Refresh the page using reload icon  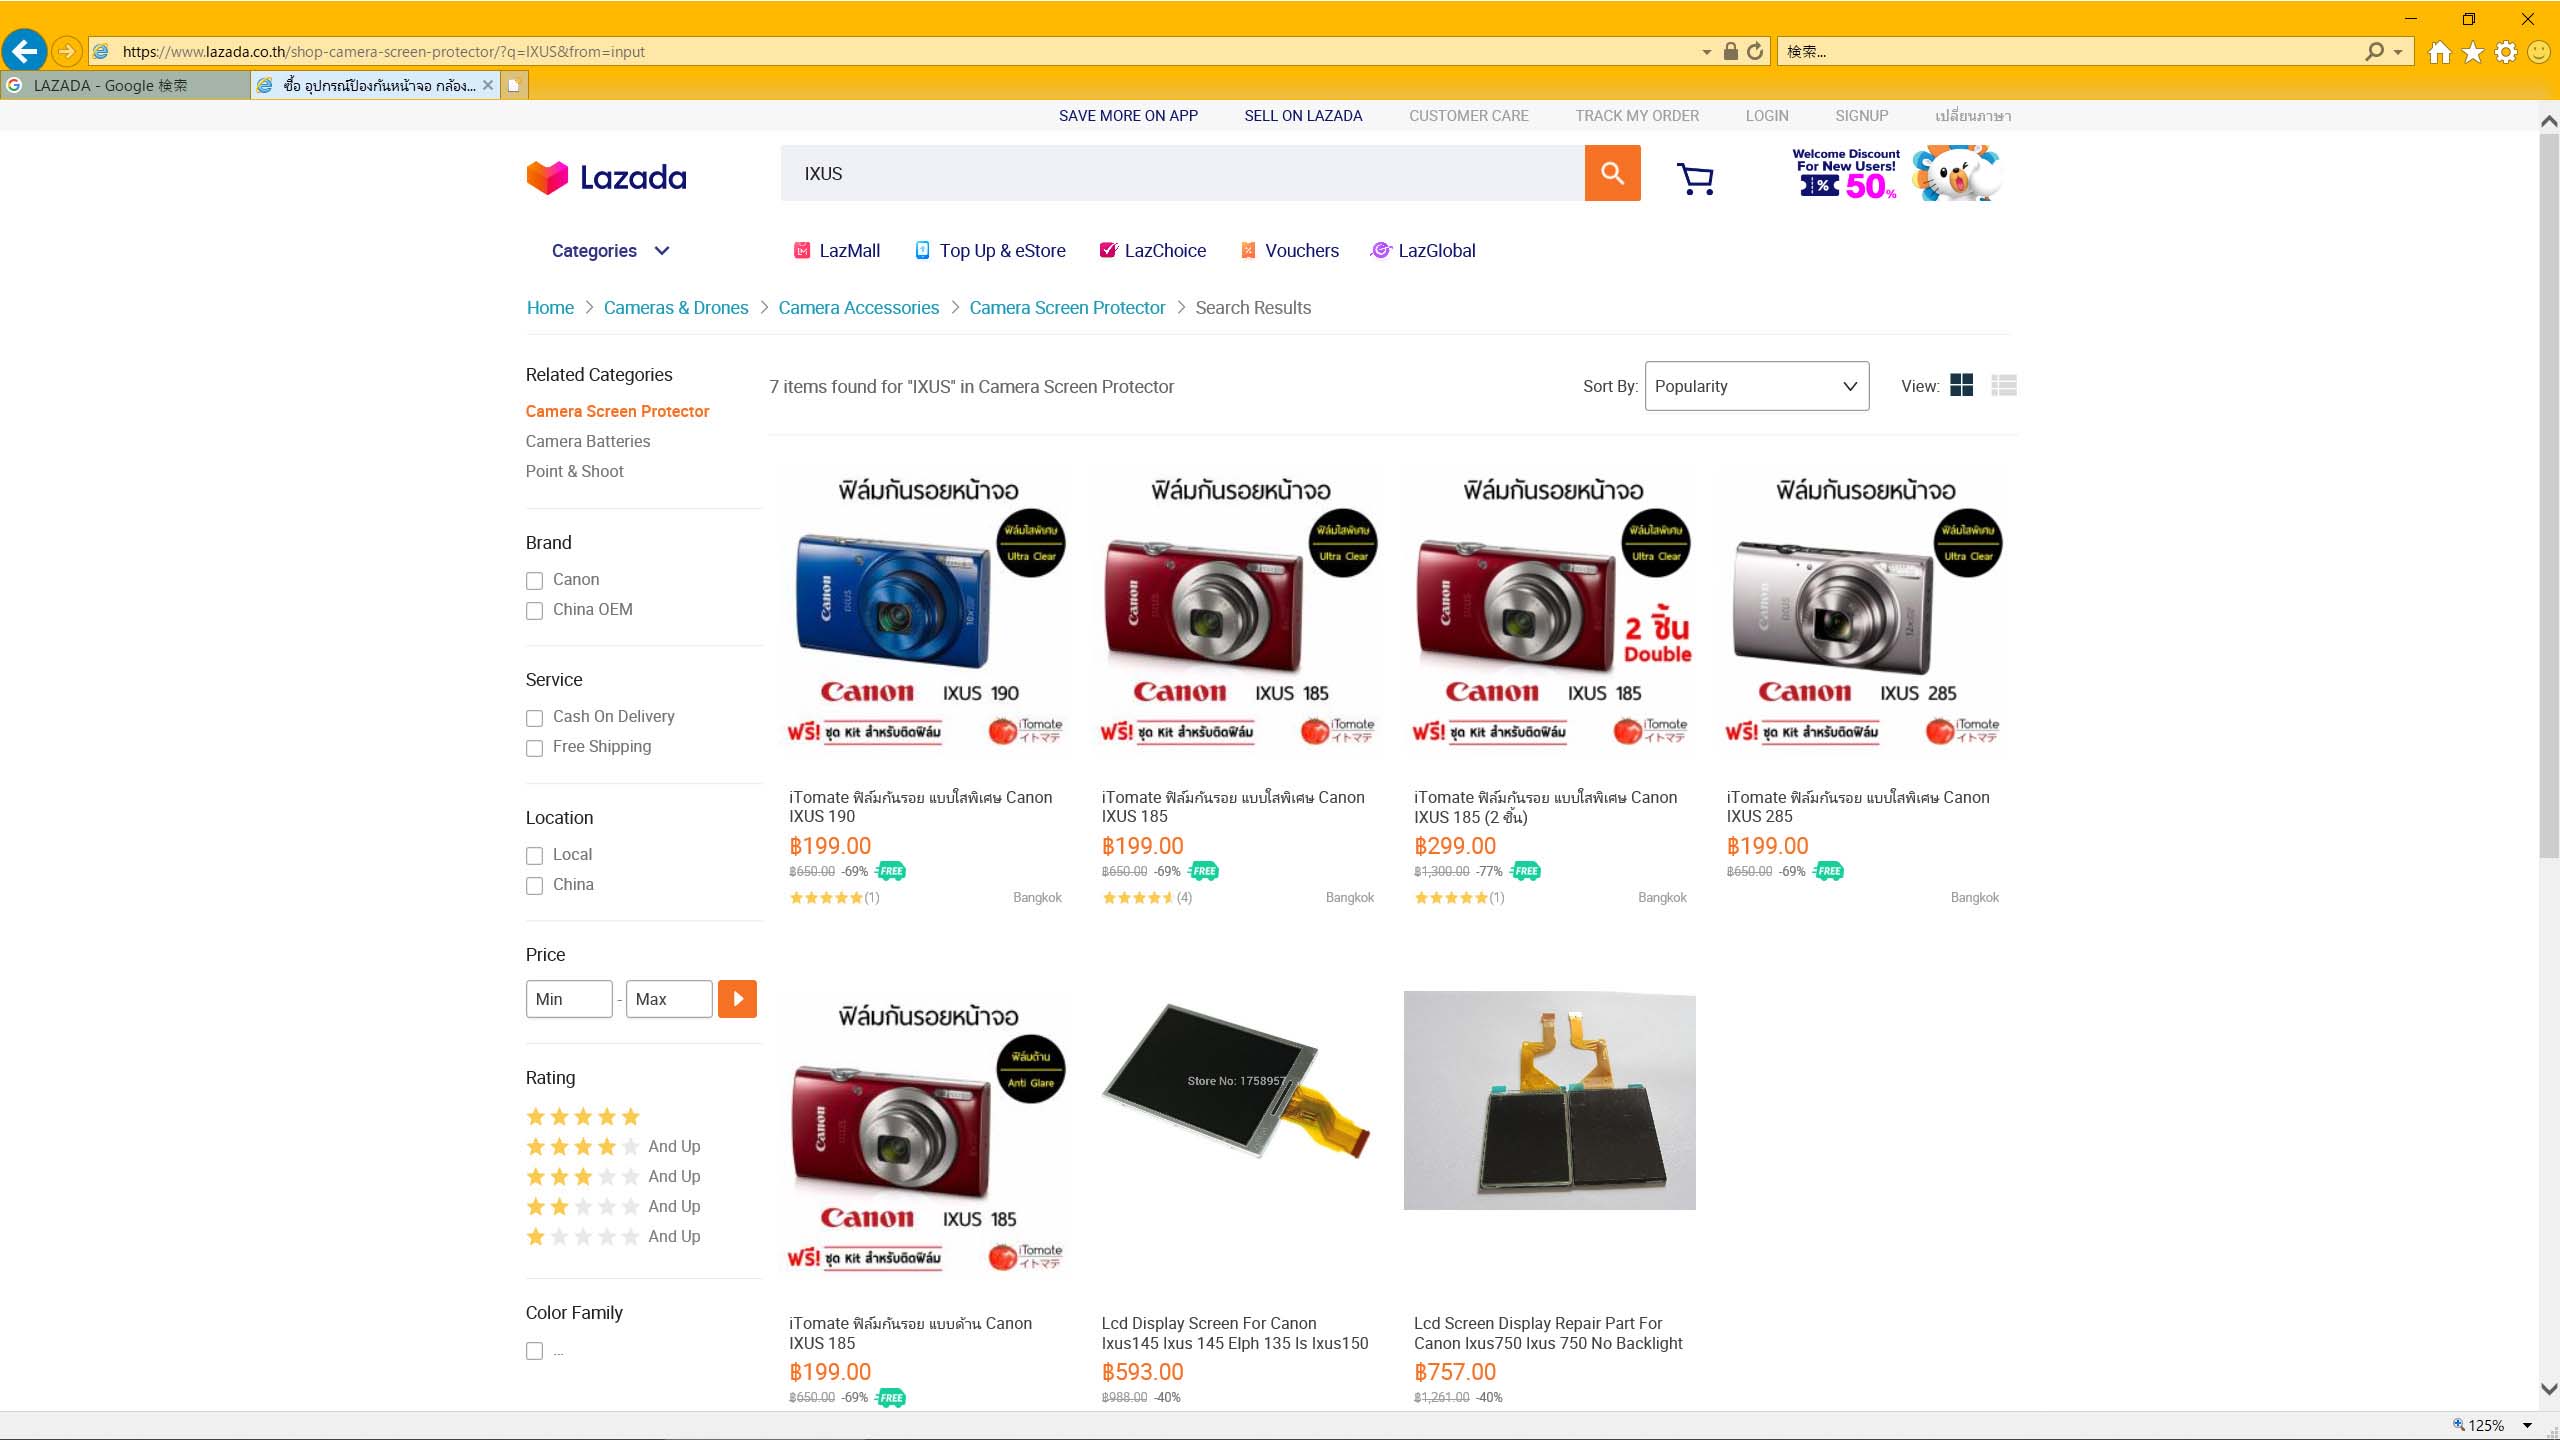coord(1755,51)
